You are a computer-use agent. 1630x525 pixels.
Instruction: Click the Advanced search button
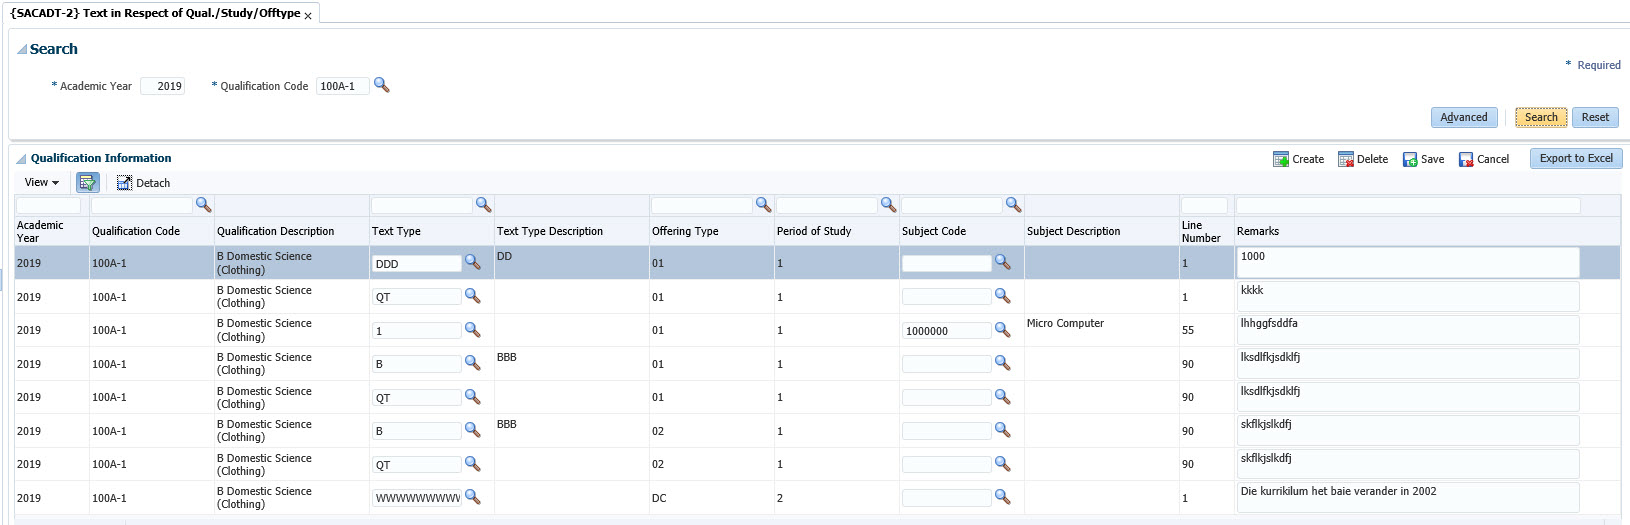(1463, 117)
